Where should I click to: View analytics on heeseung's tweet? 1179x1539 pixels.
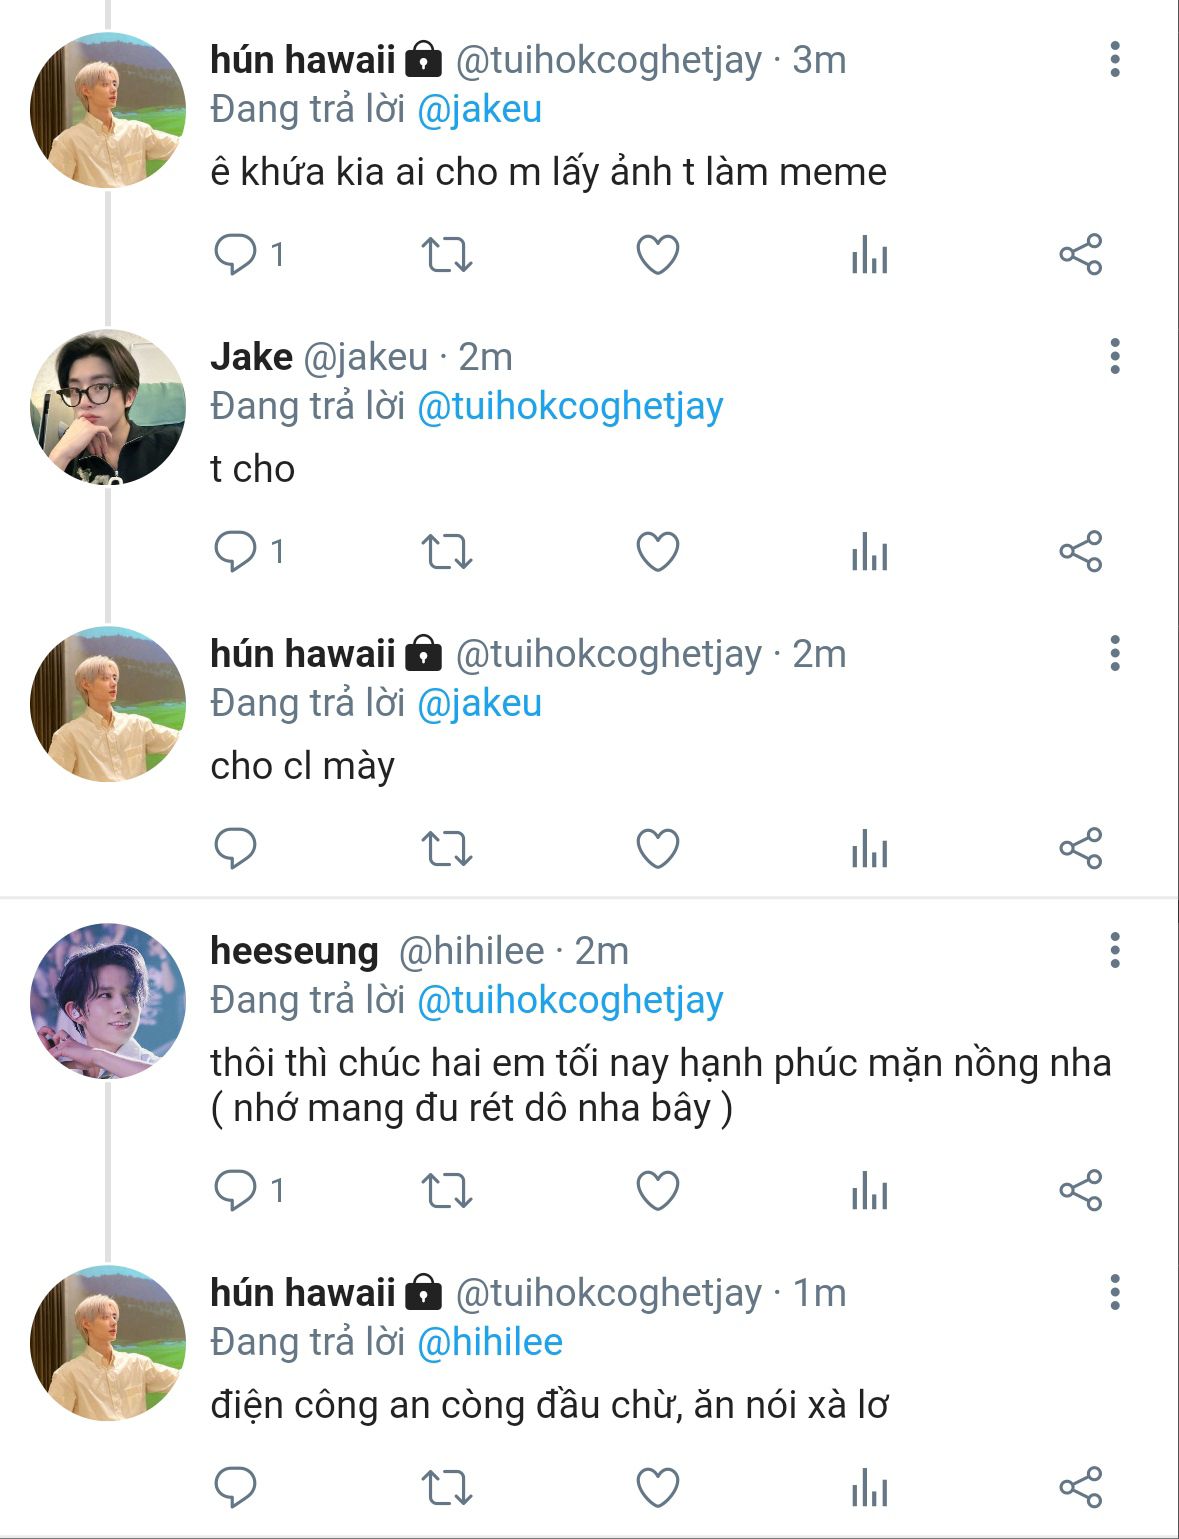click(869, 1191)
